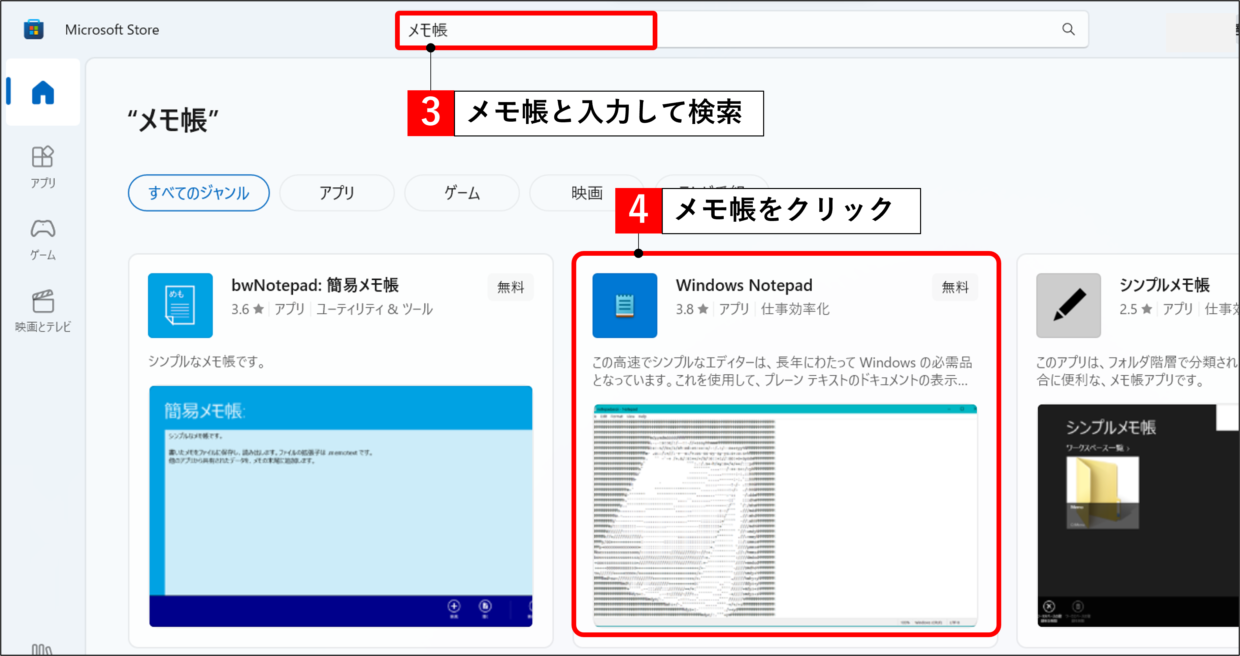The height and width of the screenshot is (656, 1240).
Task: Open the Windows Notepad screenshot preview
Action: [x=785, y=515]
